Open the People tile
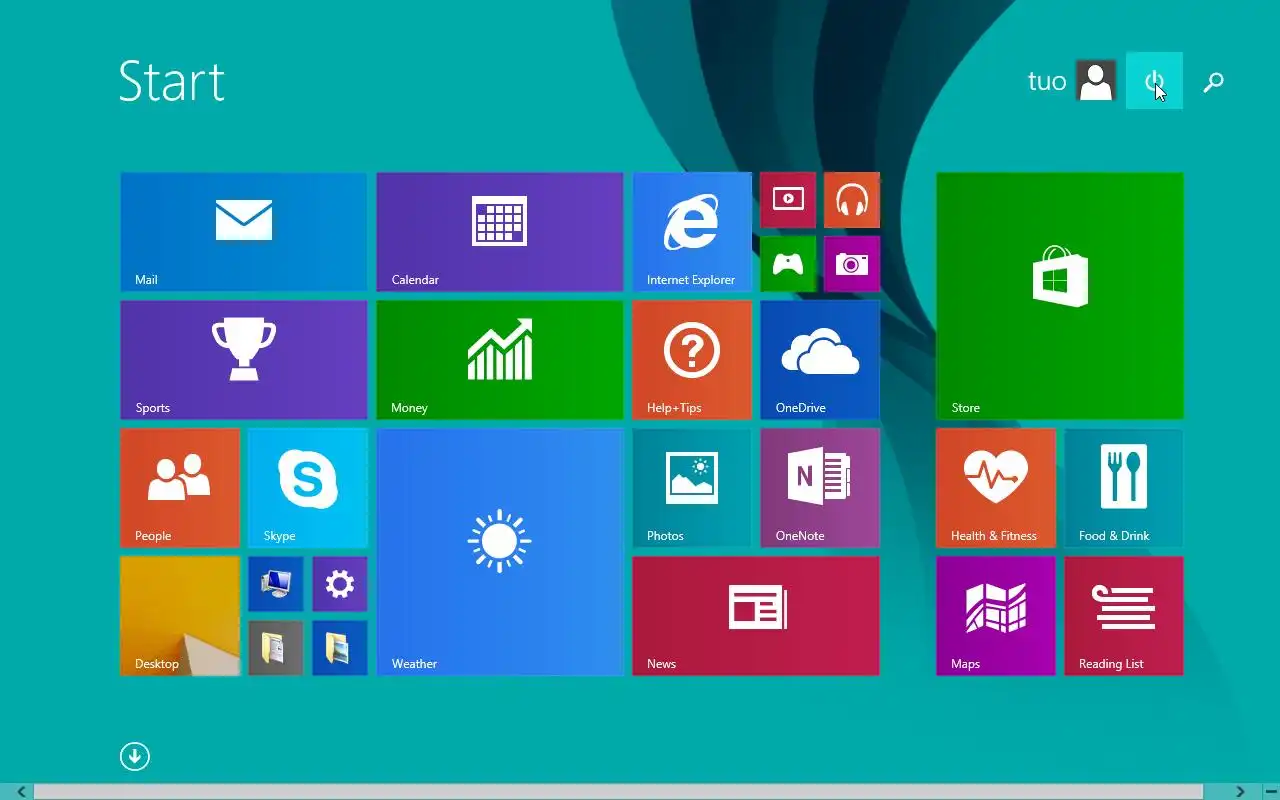This screenshot has width=1280, height=800. coord(180,488)
